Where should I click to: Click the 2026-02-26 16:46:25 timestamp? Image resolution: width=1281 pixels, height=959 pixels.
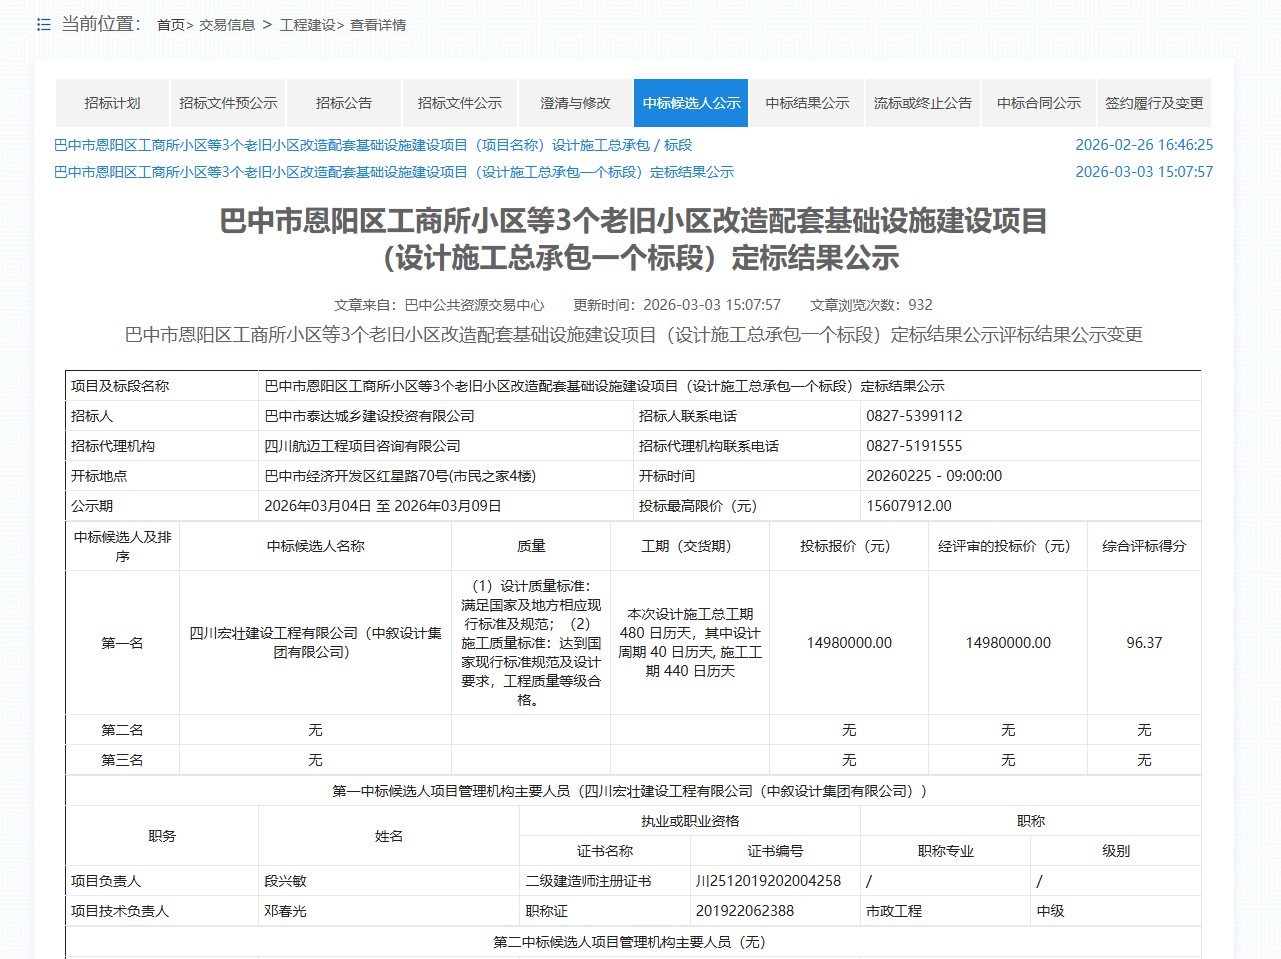[1144, 145]
